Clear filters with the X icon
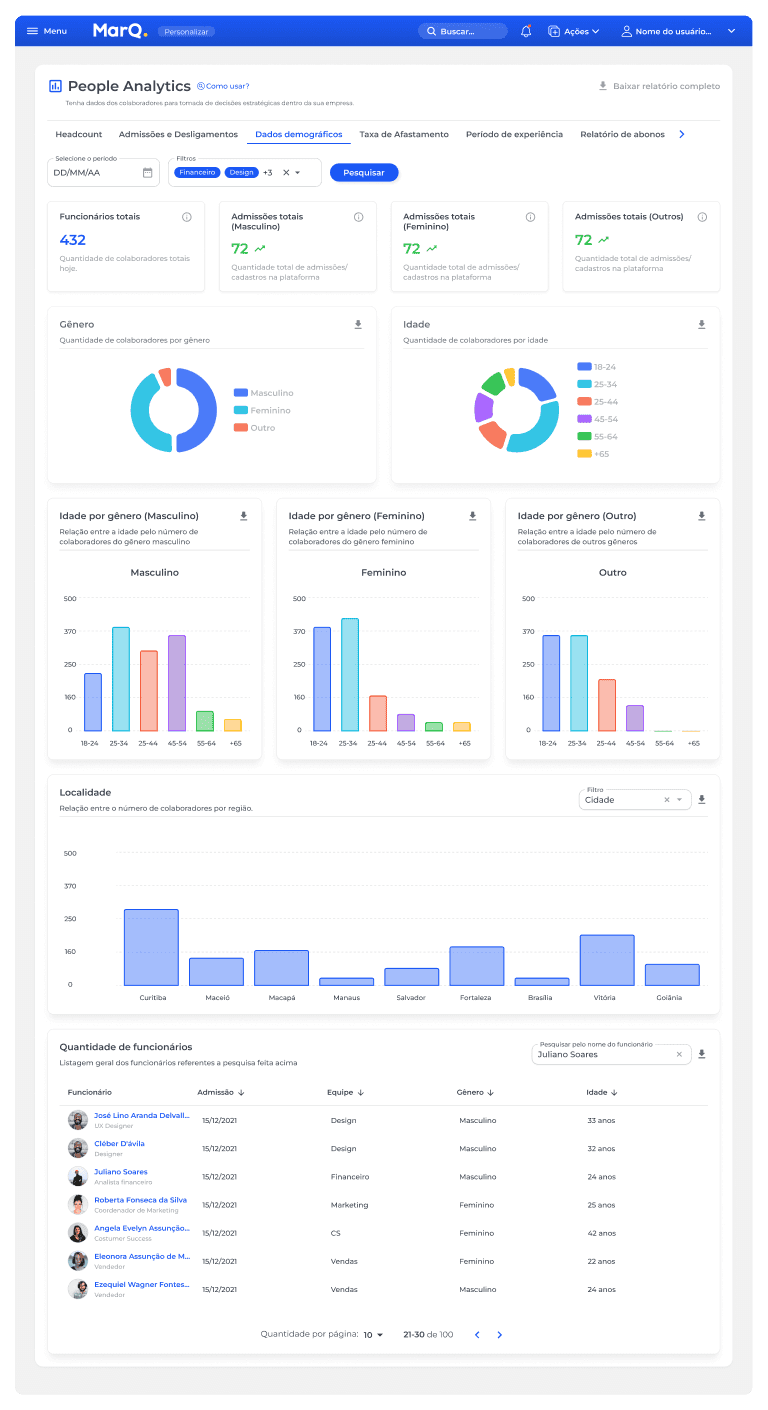768x1410 pixels. pyautogui.click(x=286, y=172)
